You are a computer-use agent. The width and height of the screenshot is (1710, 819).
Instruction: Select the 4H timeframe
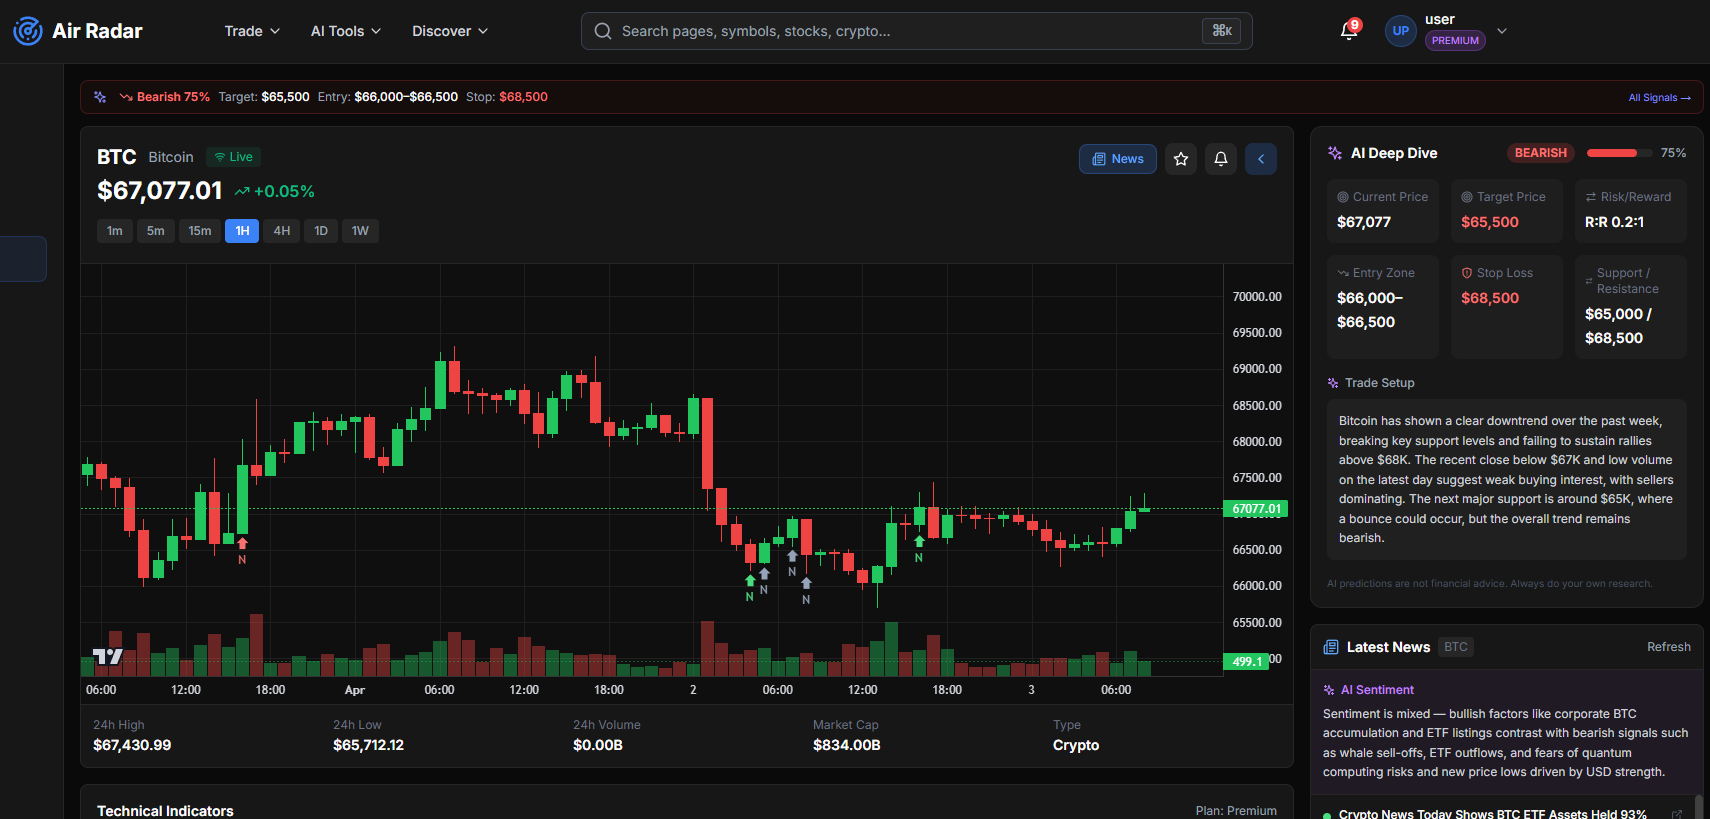[282, 231]
